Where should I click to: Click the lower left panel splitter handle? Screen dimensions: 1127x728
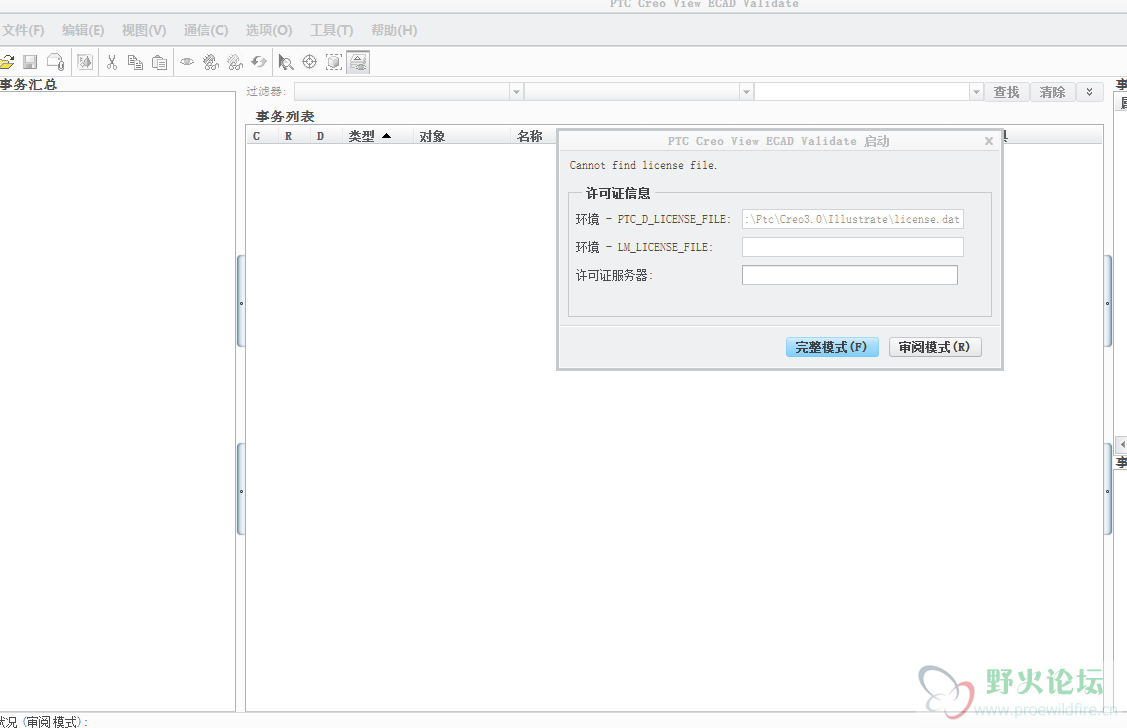click(241, 491)
